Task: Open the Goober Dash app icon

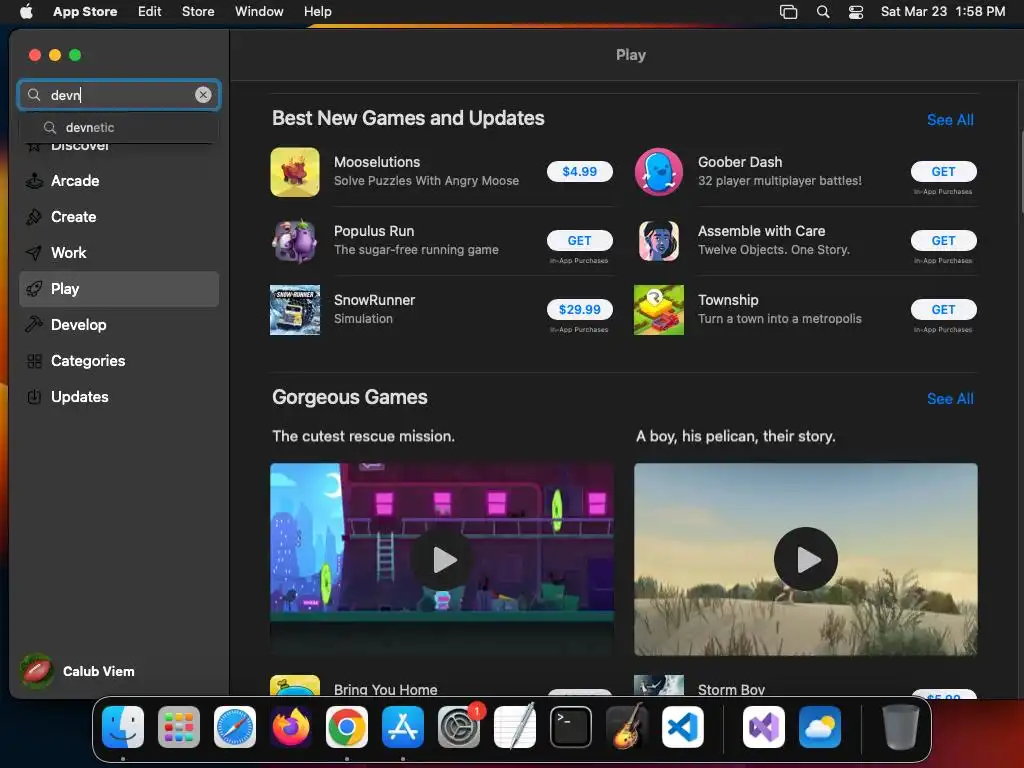Action: (659, 172)
